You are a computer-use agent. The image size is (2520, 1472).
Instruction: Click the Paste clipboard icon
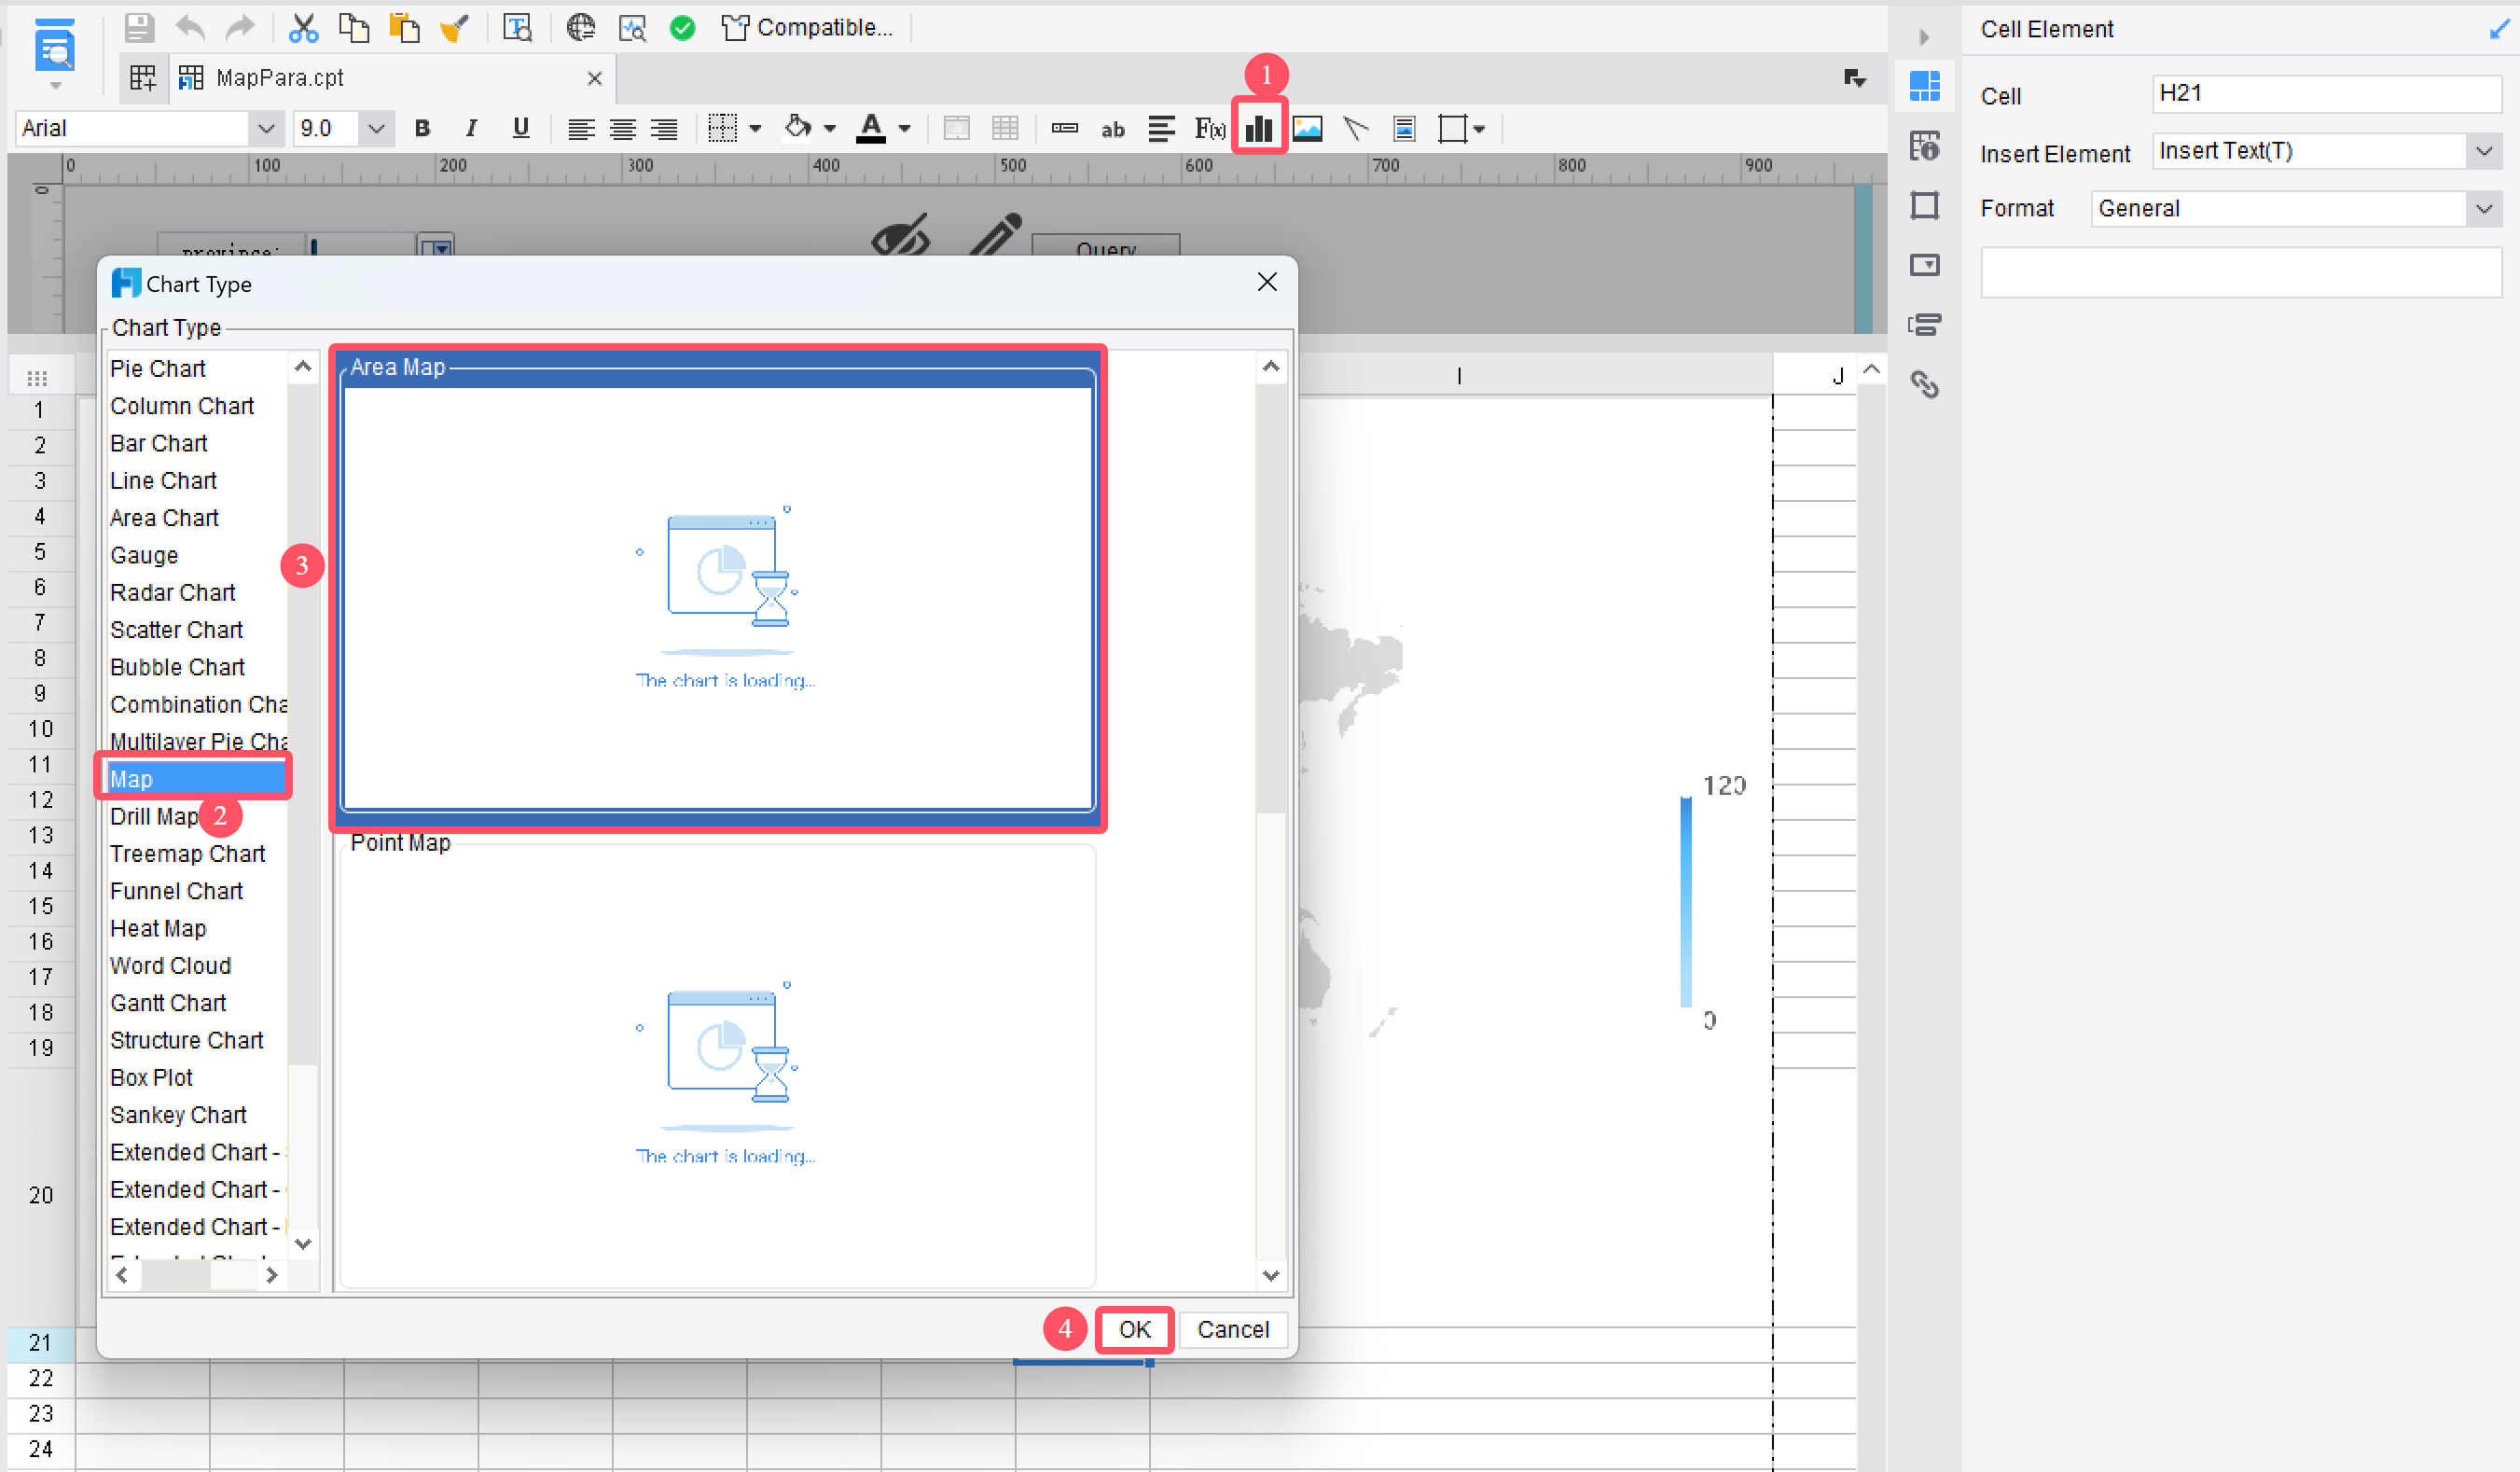(404, 28)
